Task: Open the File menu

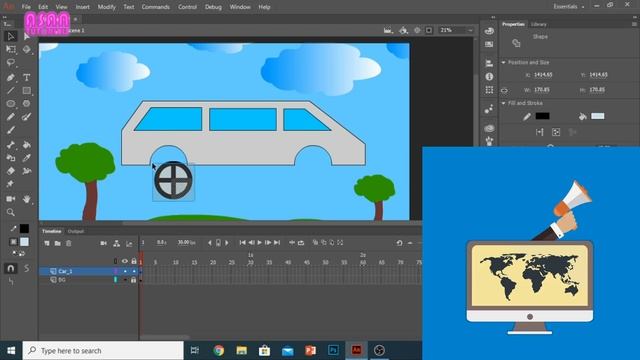Action: (x=26, y=7)
